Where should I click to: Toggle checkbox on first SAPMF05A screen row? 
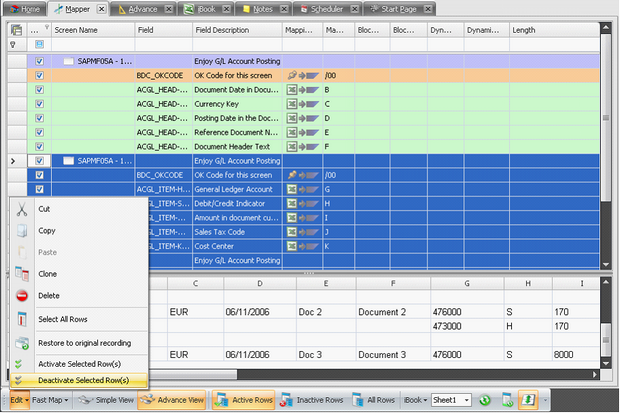(x=39, y=61)
